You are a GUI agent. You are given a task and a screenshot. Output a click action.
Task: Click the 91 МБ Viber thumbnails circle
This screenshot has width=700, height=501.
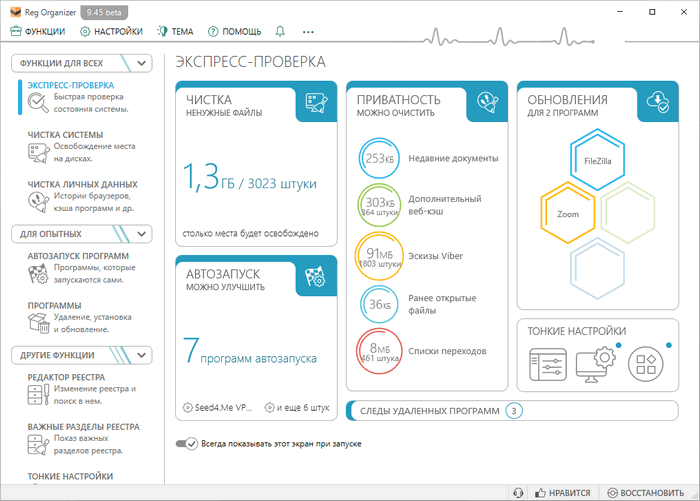click(379, 256)
